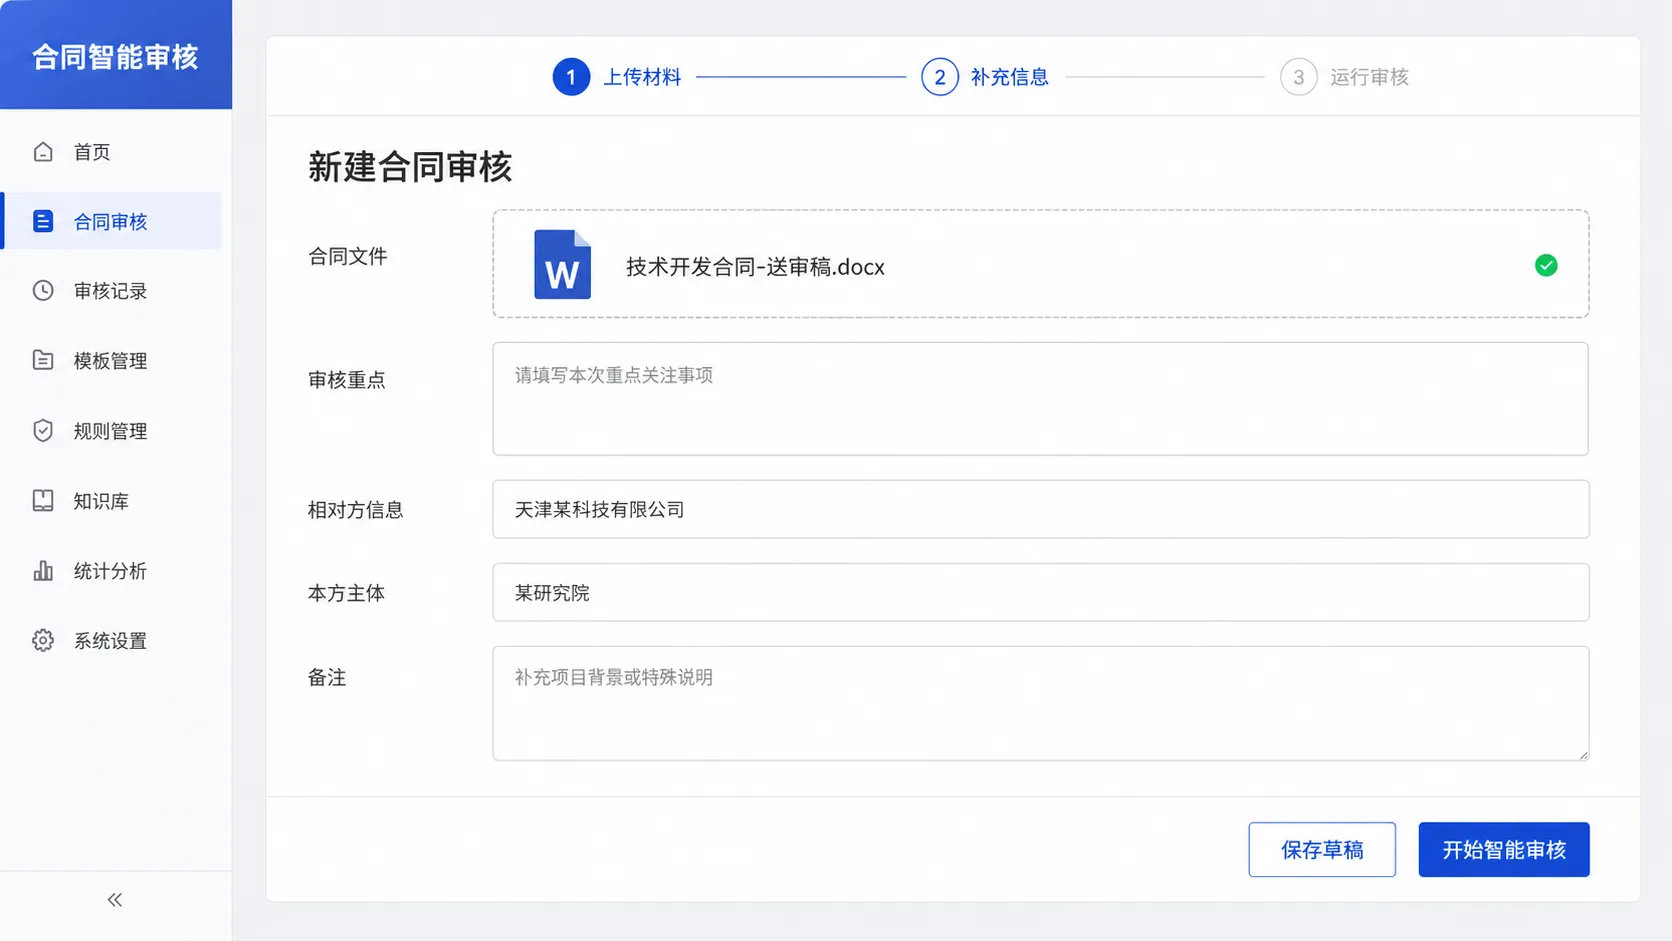Image resolution: width=1672 pixels, height=941 pixels.
Task: Click the 系统设置 gear icon
Action: click(x=43, y=641)
